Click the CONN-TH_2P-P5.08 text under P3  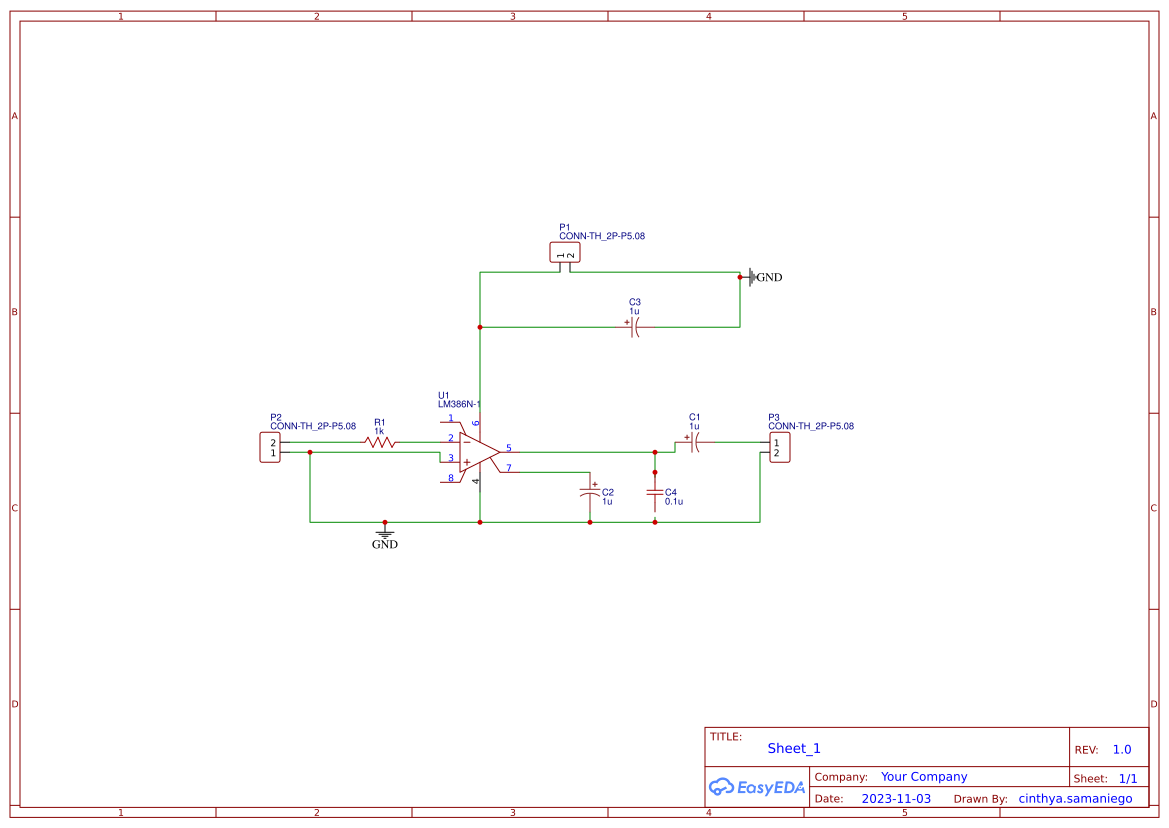click(x=811, y=426)
